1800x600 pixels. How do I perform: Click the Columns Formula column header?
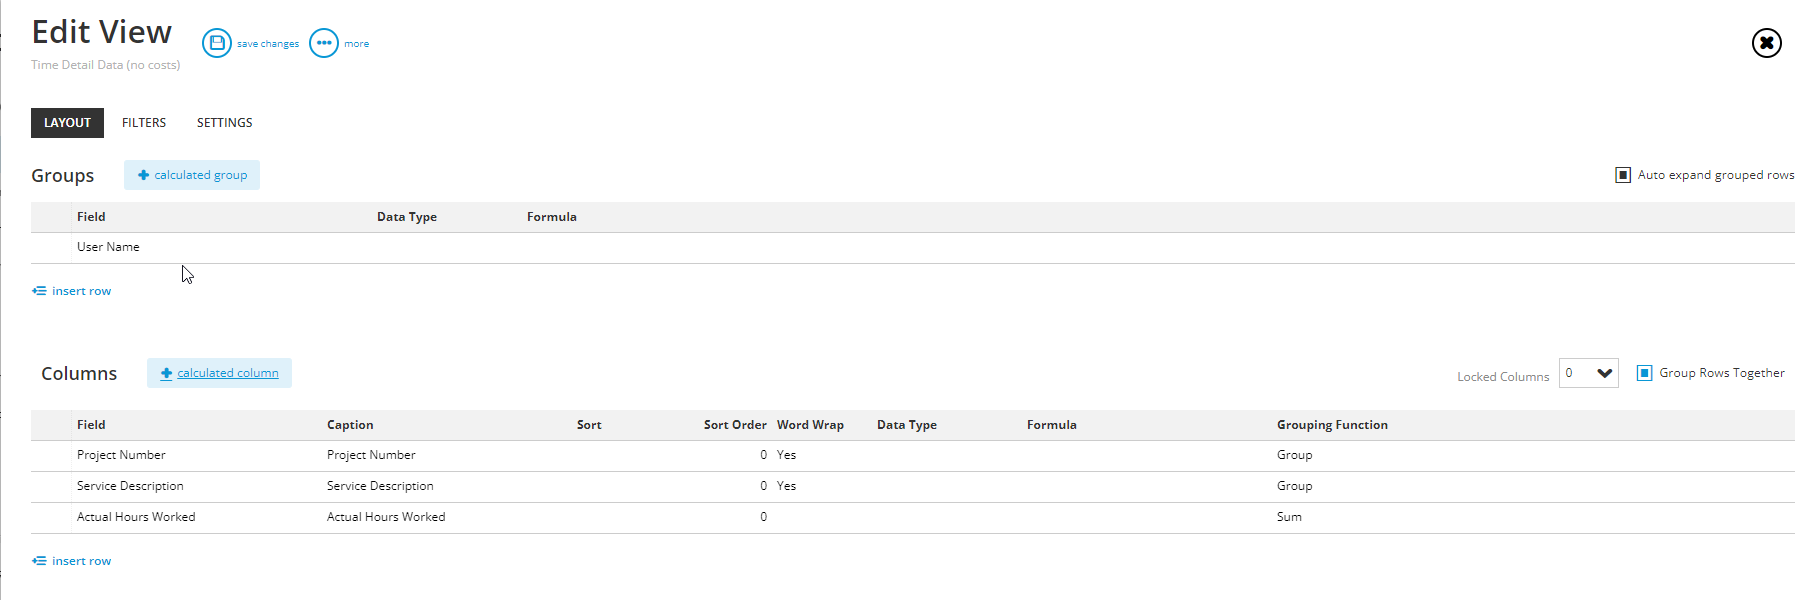point(1052,425)
